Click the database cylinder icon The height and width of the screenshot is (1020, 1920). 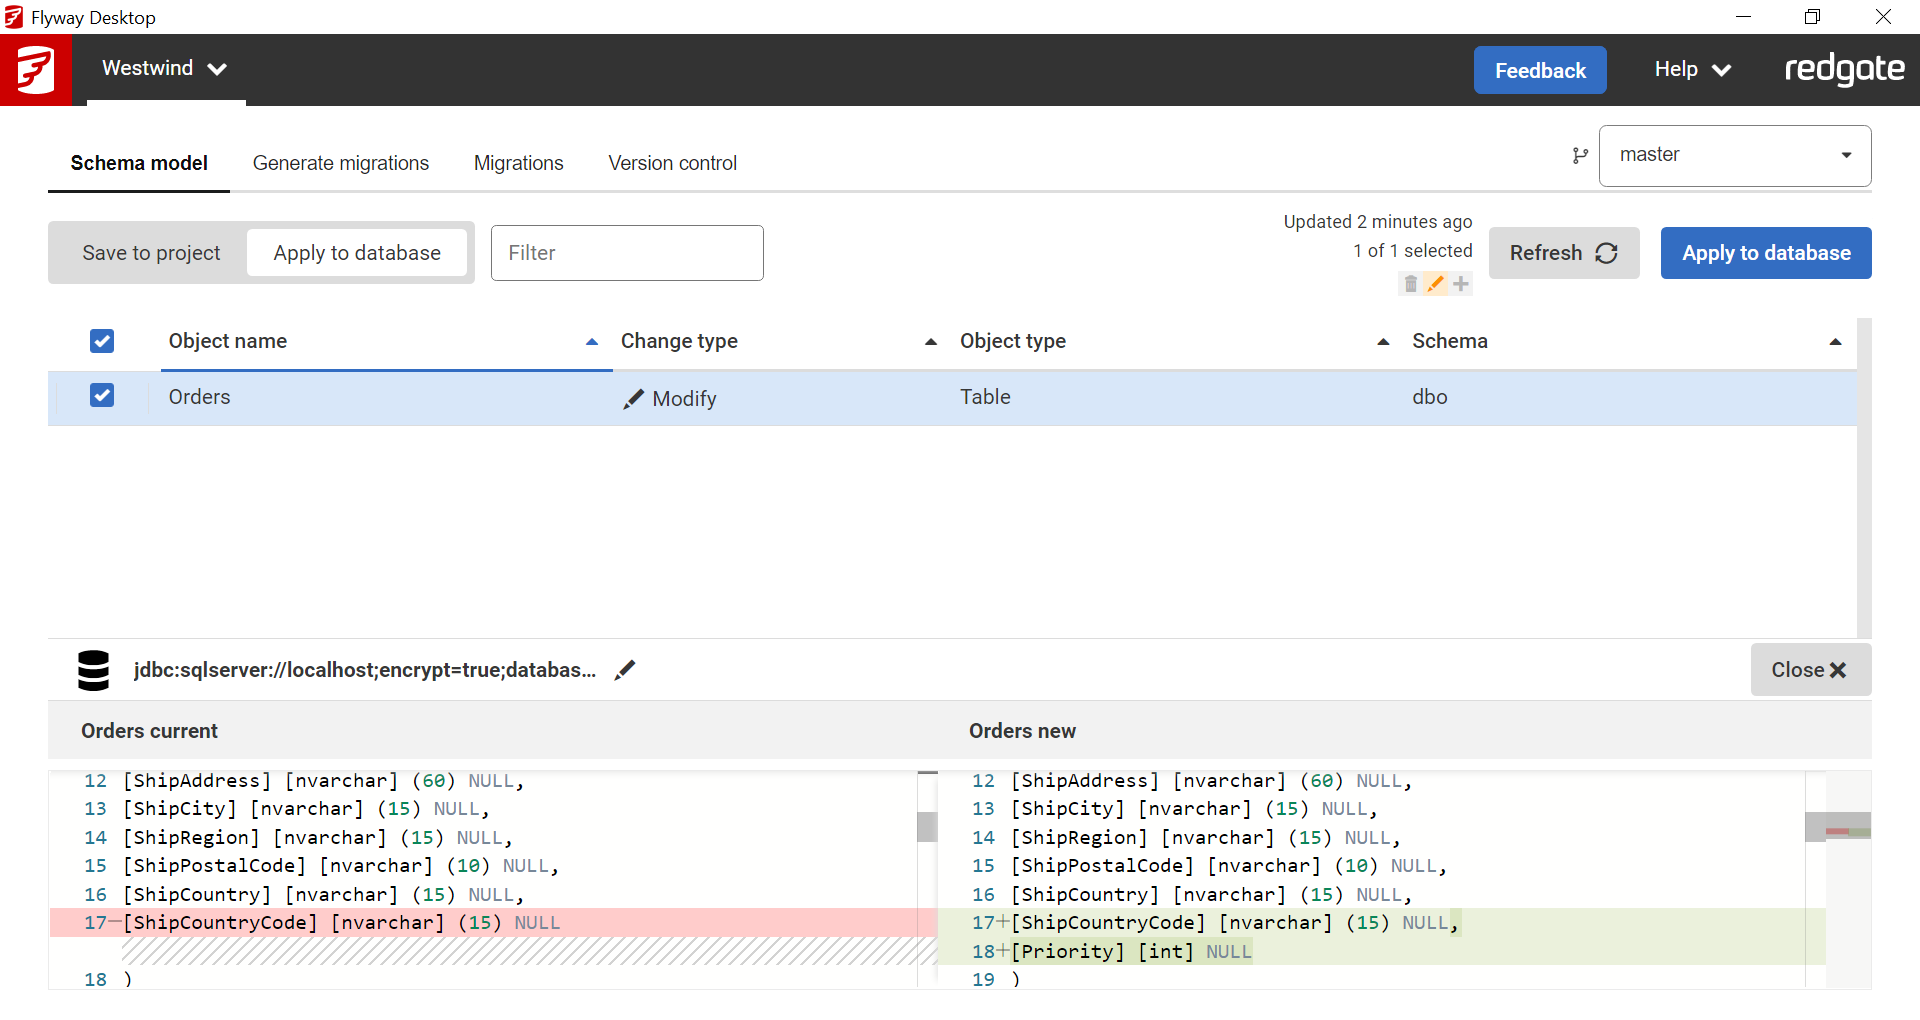[x=93, y=670]
